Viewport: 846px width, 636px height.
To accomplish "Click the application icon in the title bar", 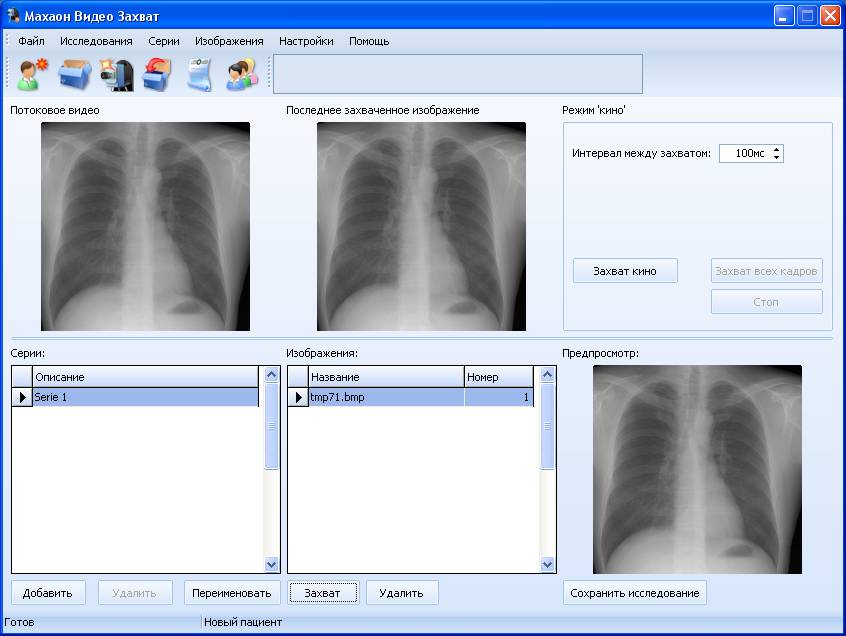I will [x=12, y=16].
